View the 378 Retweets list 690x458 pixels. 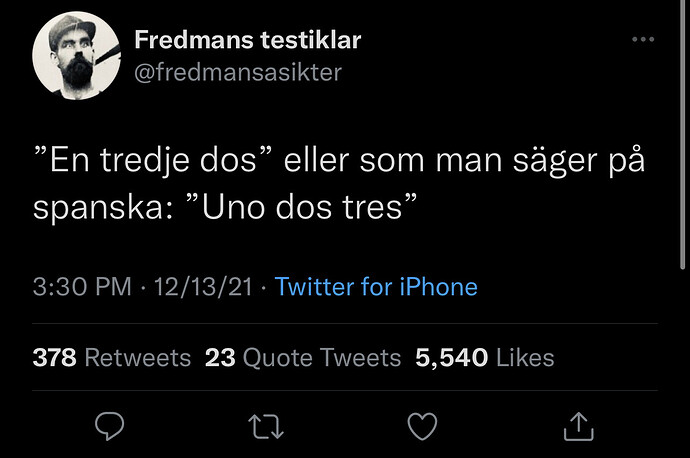[x=112, y=357]
